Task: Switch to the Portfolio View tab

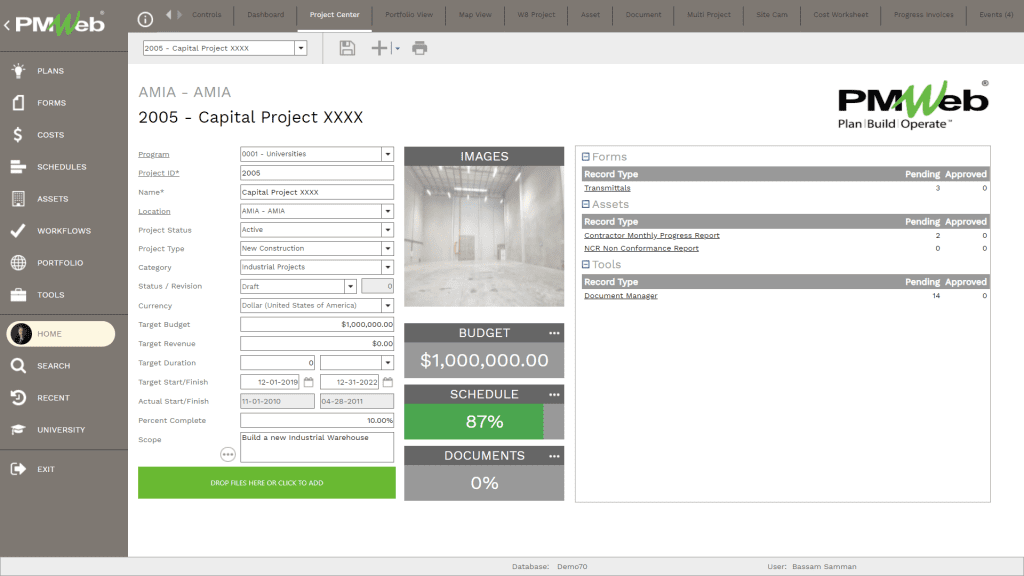Action: [x=409, y=14]
